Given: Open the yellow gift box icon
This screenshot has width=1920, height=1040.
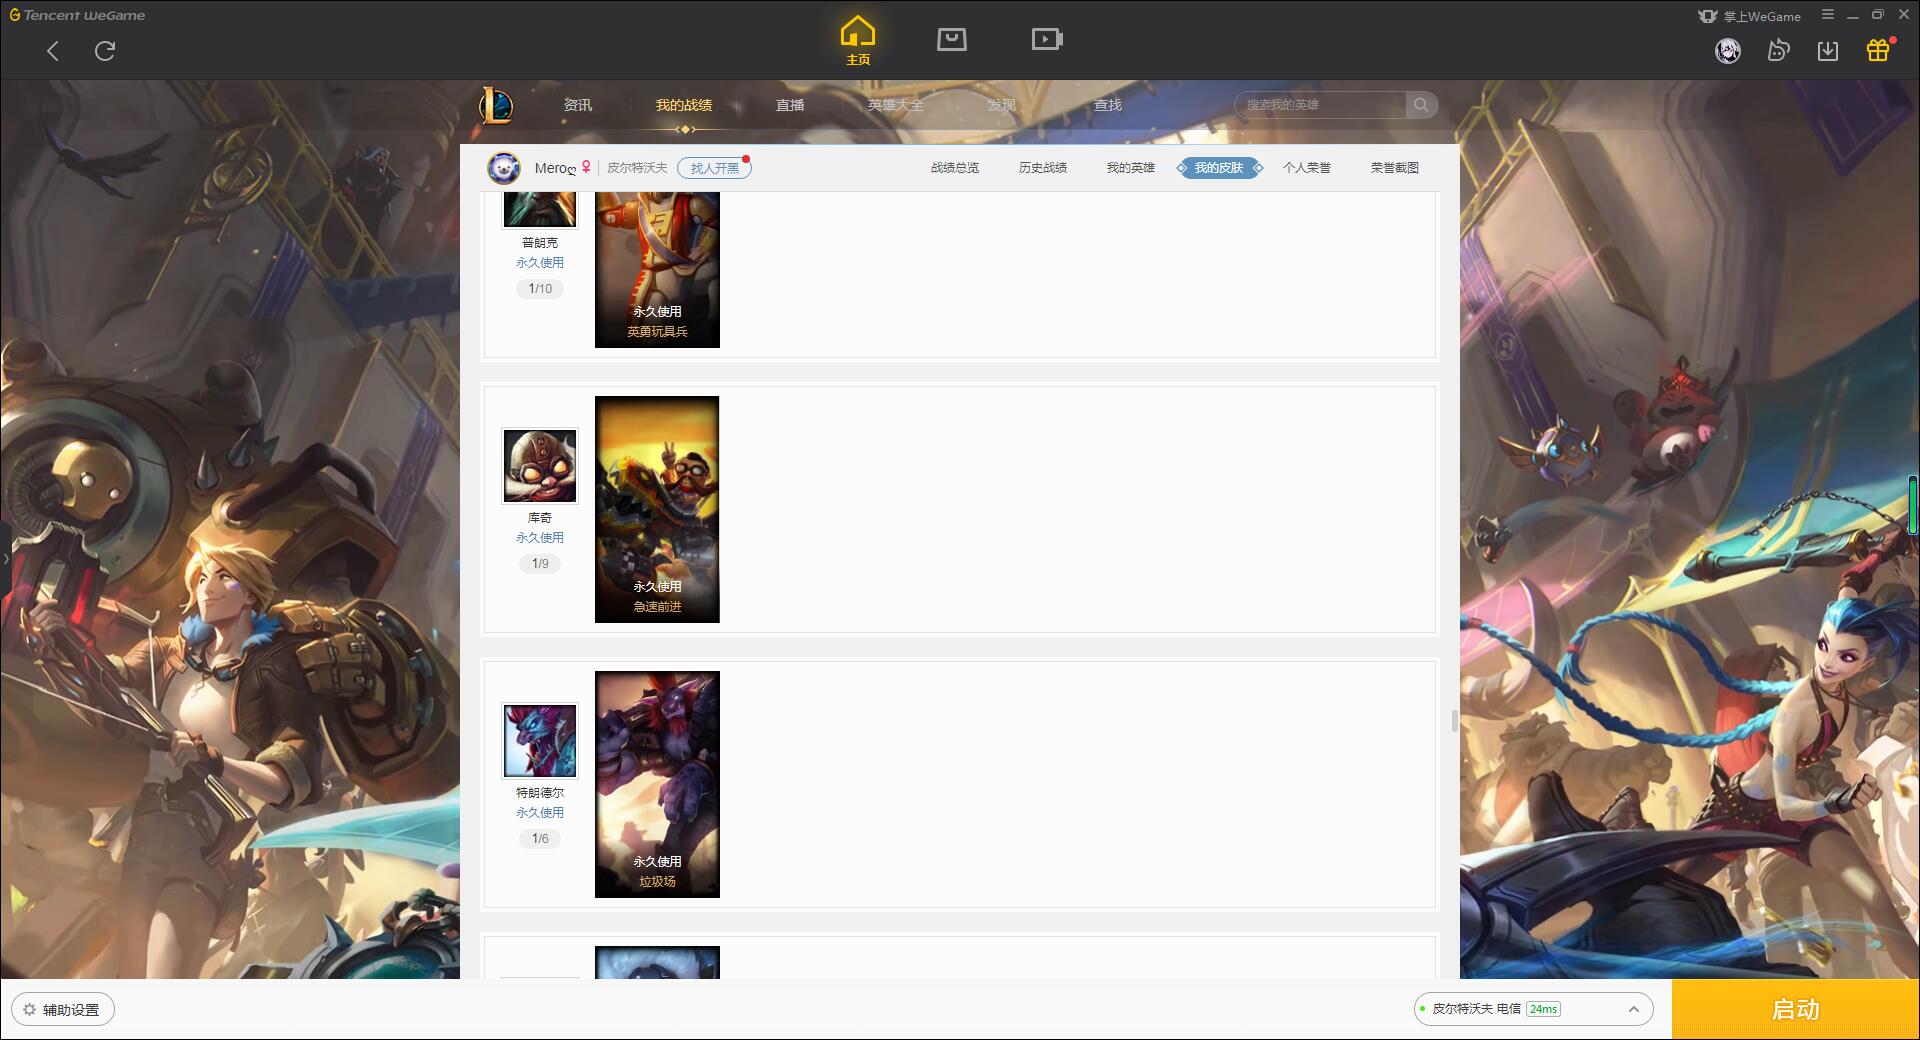Looking at the screenshot, I should [1878, 50].
